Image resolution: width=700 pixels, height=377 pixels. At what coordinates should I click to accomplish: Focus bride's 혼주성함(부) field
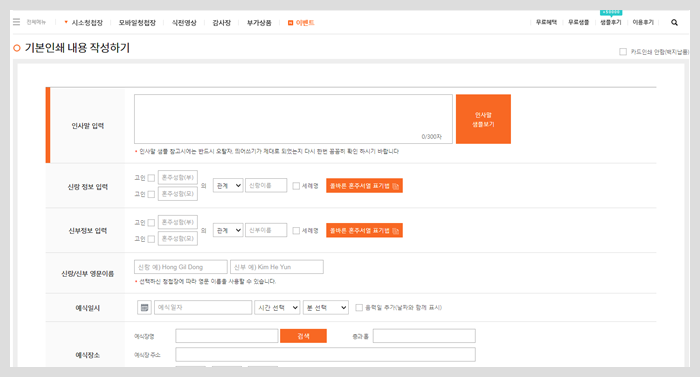point(178,222)
